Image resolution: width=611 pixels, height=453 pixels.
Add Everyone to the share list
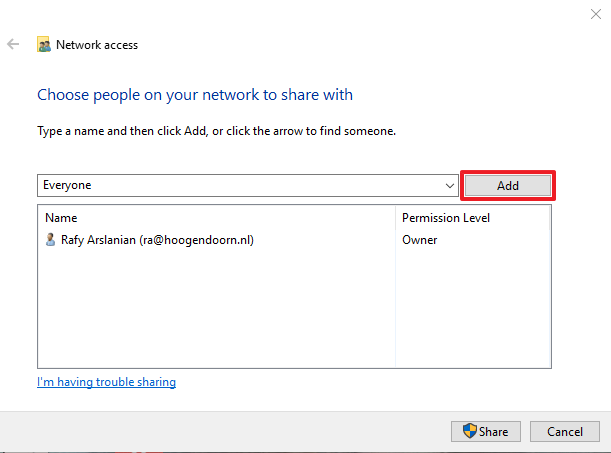tap(508, 186)
